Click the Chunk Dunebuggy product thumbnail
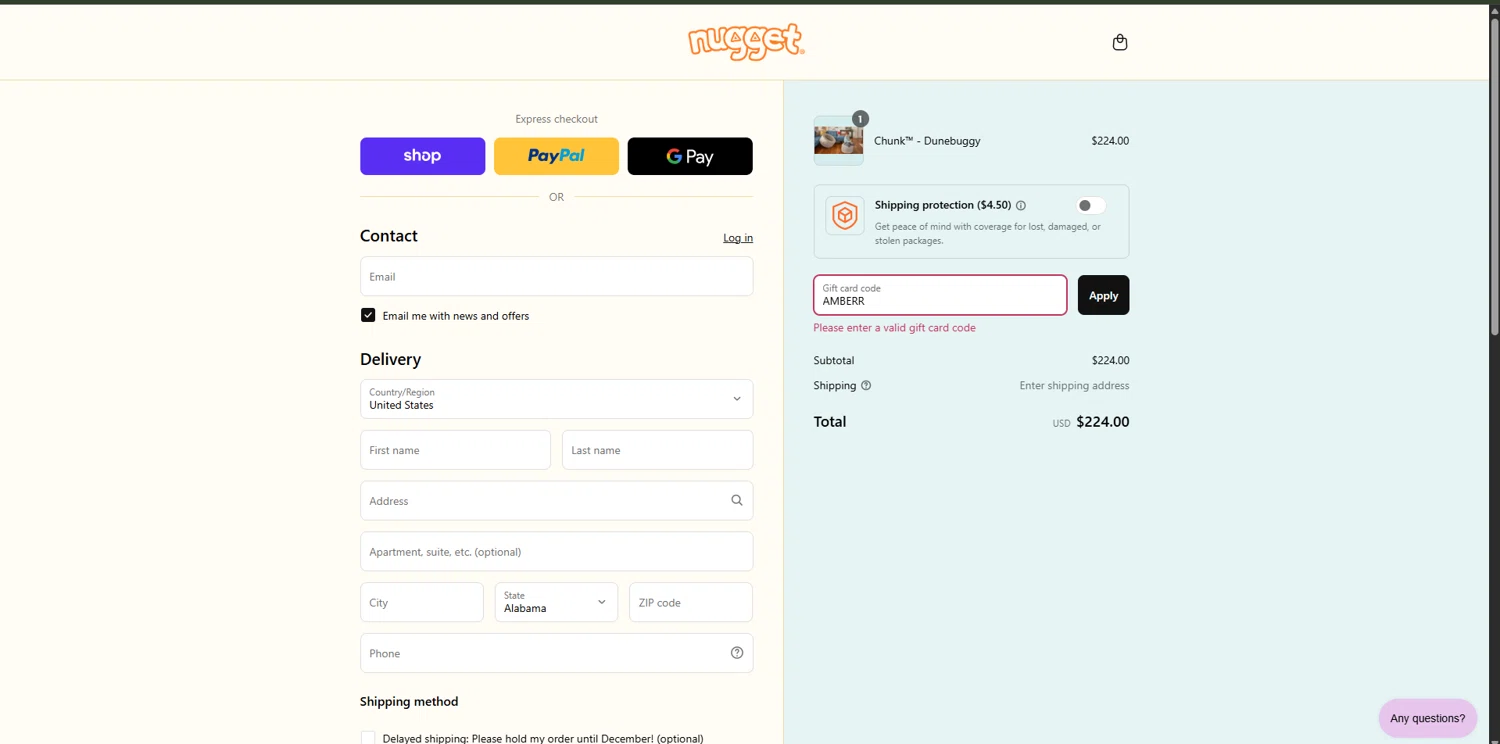1500x744 pixels. (838, 140)
